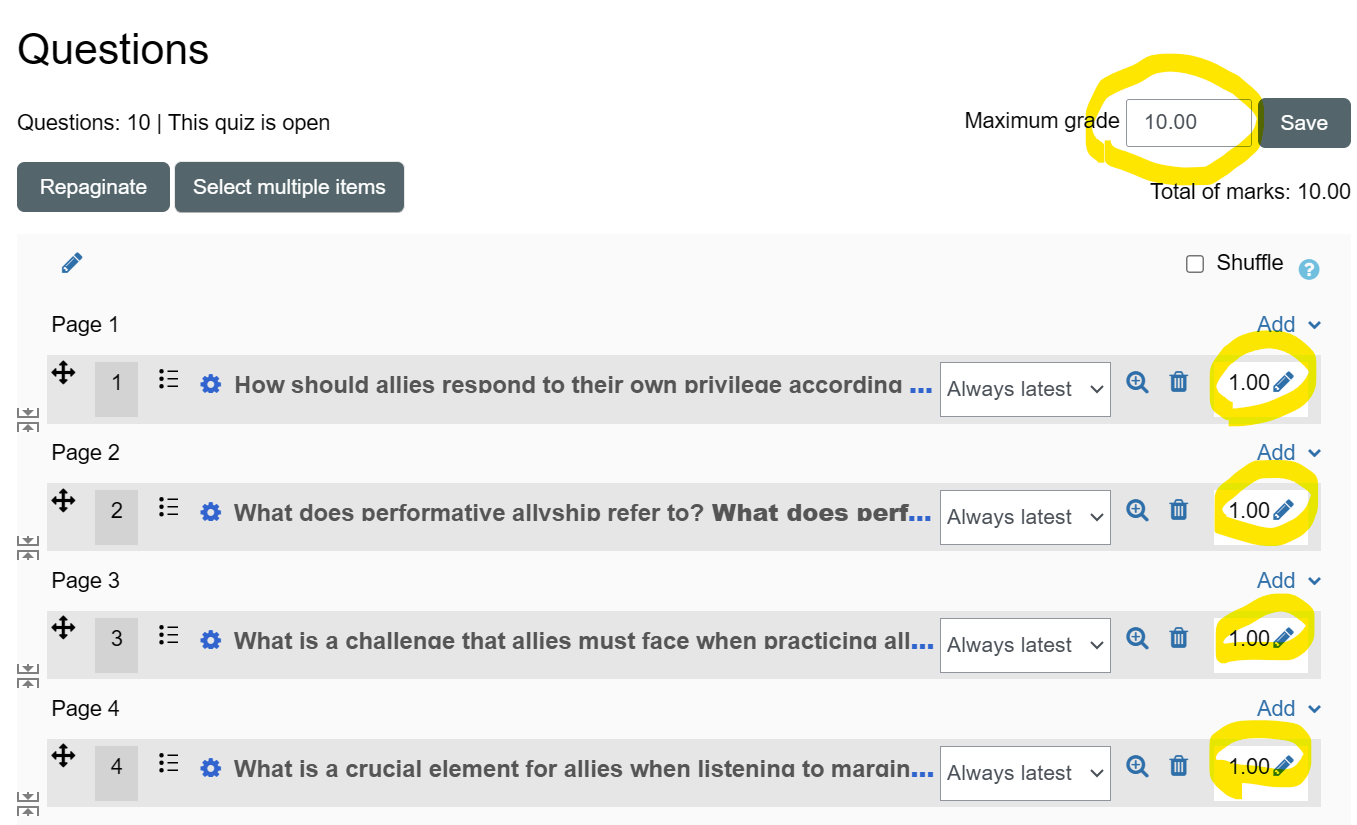Screen dimensions: 1357x825
Task: Expand the Add menu on Page 1
Action: pos(1288,324)
